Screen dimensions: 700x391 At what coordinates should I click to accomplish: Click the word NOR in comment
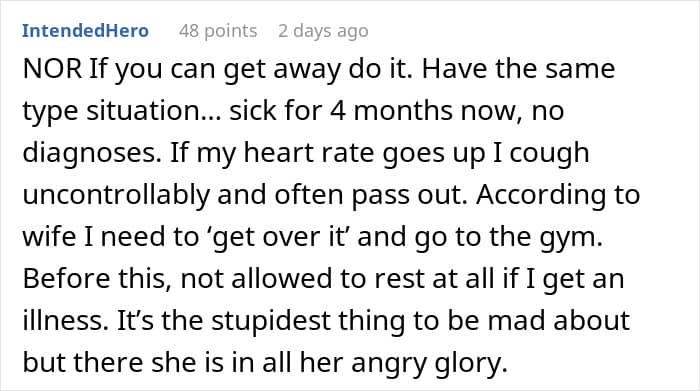(x=52, y=69)
